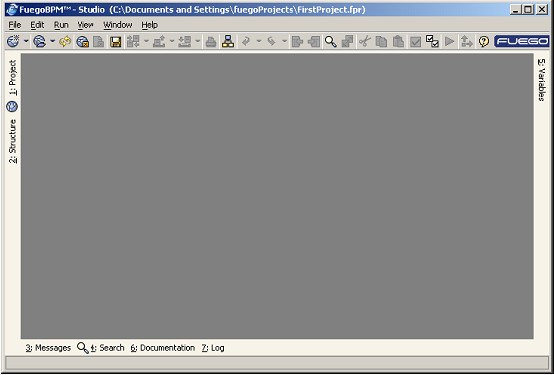Screen dimensions: 554x375
Task: Open the 5: Variables side panel
Action: pos(541,80)
